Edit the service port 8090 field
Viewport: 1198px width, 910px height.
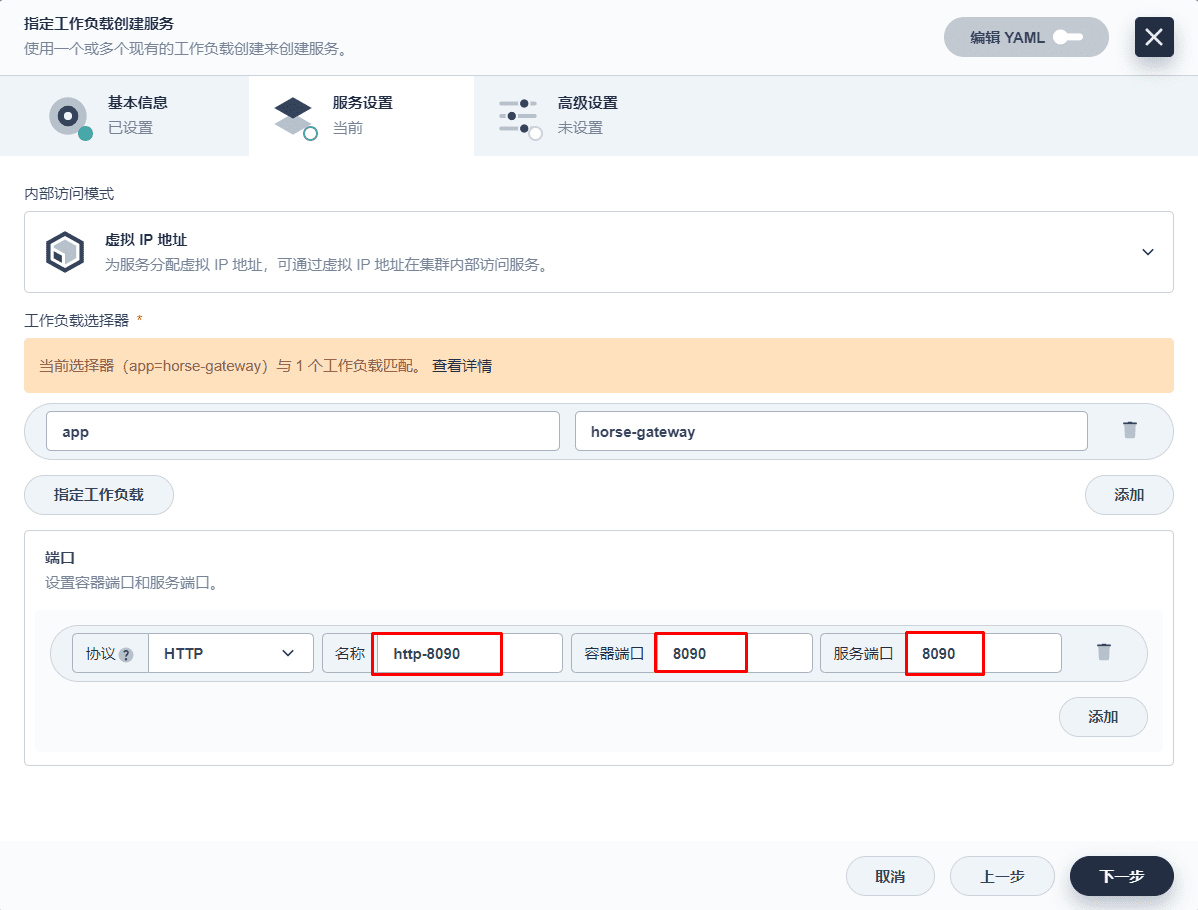(983, 653)
